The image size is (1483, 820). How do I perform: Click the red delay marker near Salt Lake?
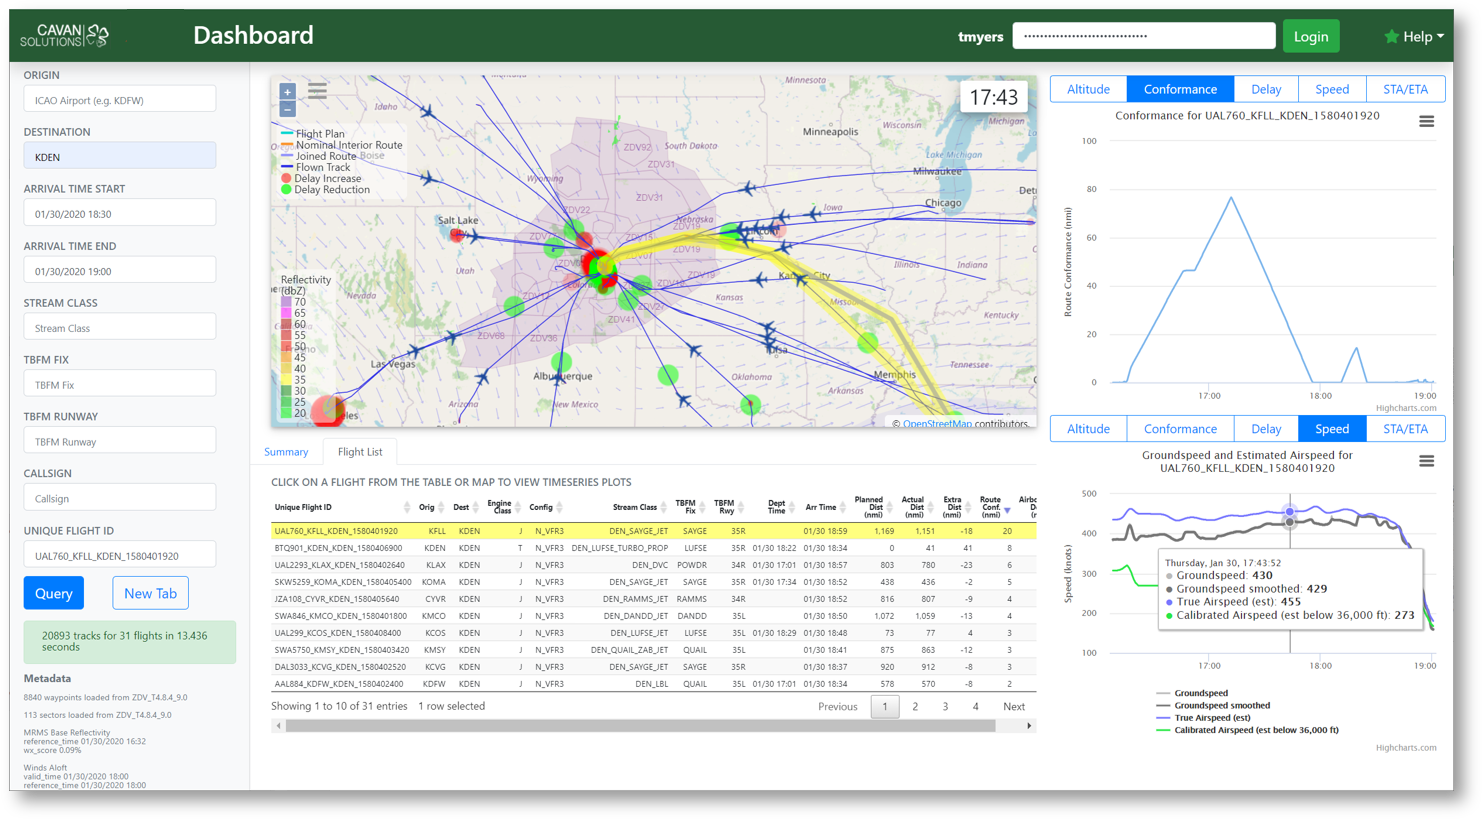point(457,235)
